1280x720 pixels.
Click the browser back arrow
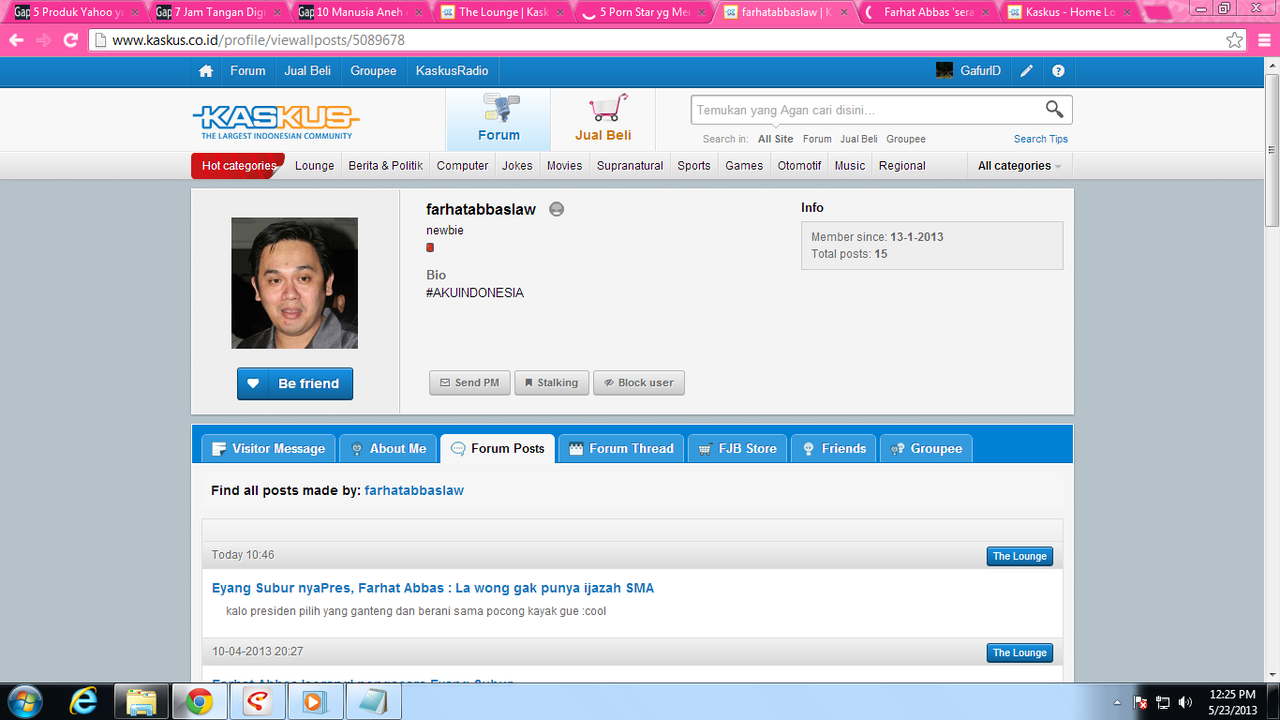(x=16, y=40)
